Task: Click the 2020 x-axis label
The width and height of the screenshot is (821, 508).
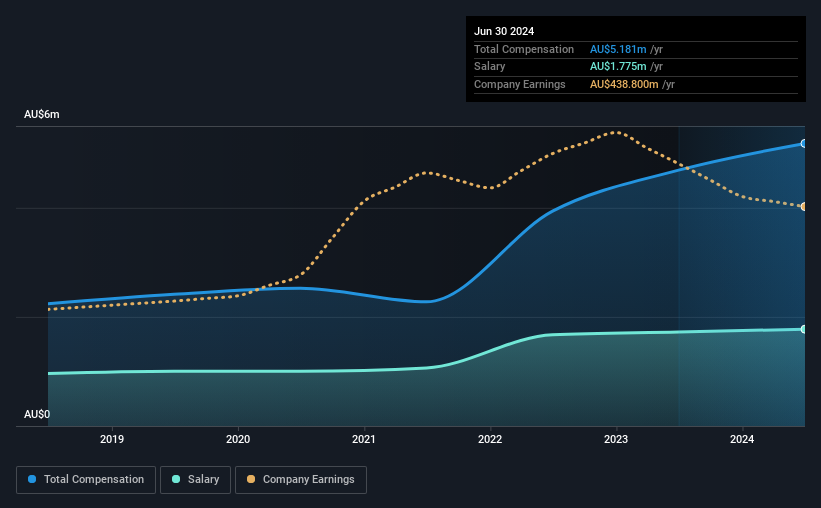Action: 238,439
